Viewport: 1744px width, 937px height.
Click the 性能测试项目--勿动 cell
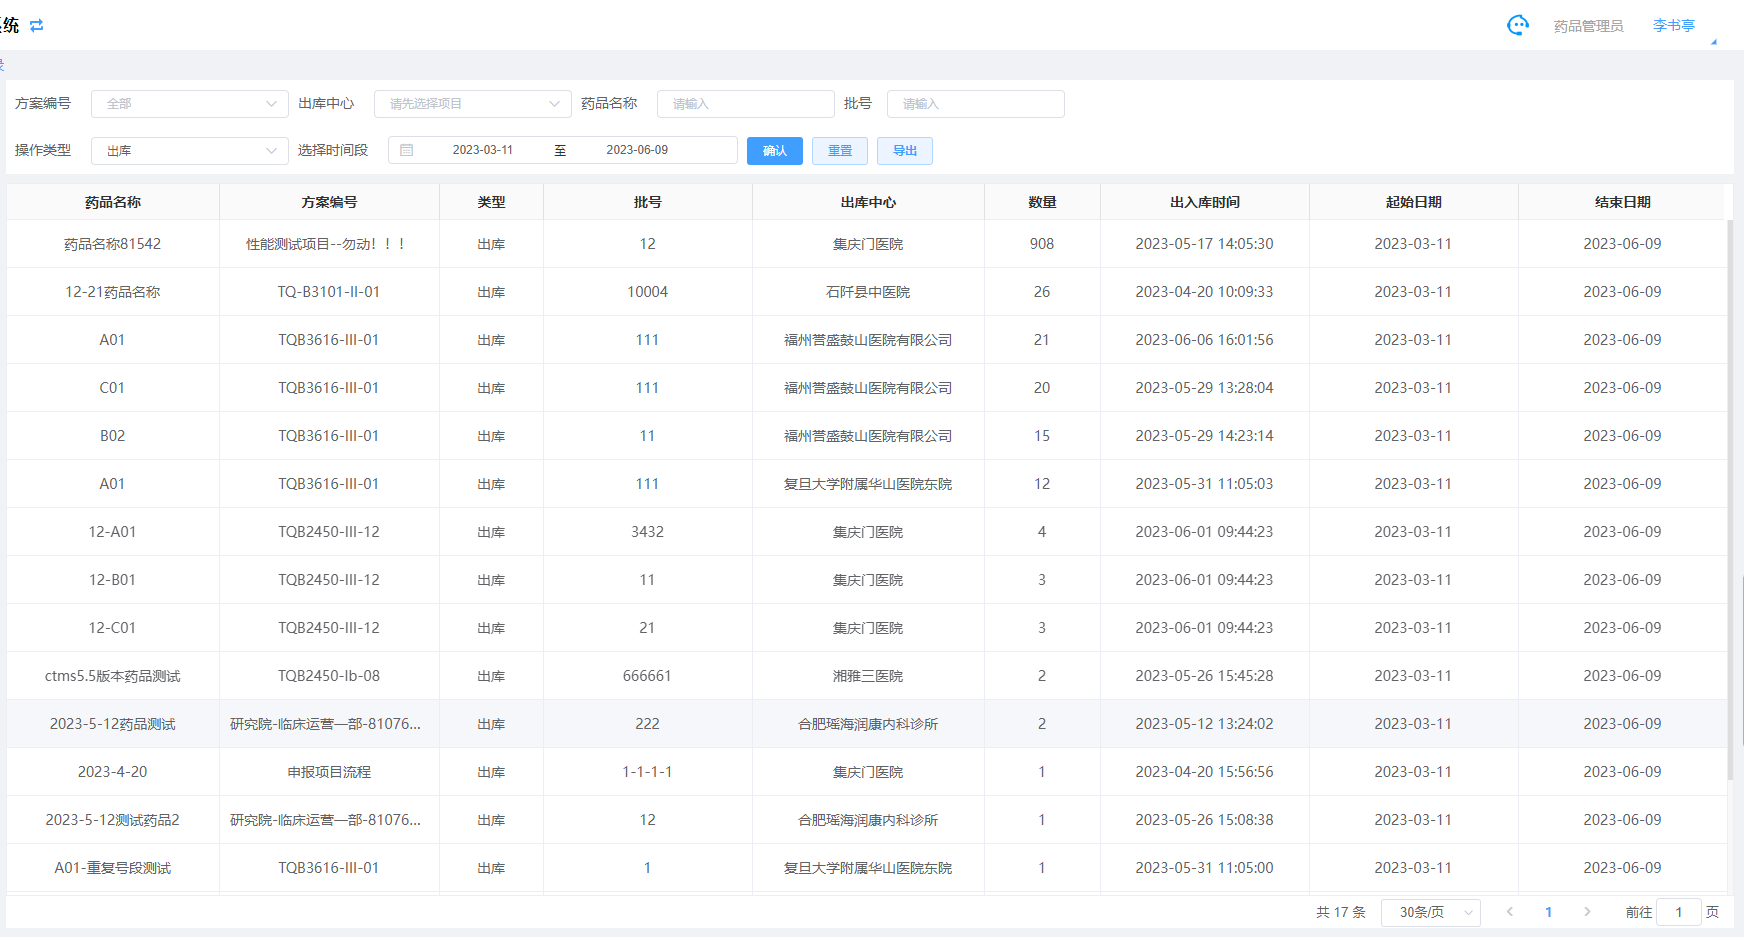[329, 244]
